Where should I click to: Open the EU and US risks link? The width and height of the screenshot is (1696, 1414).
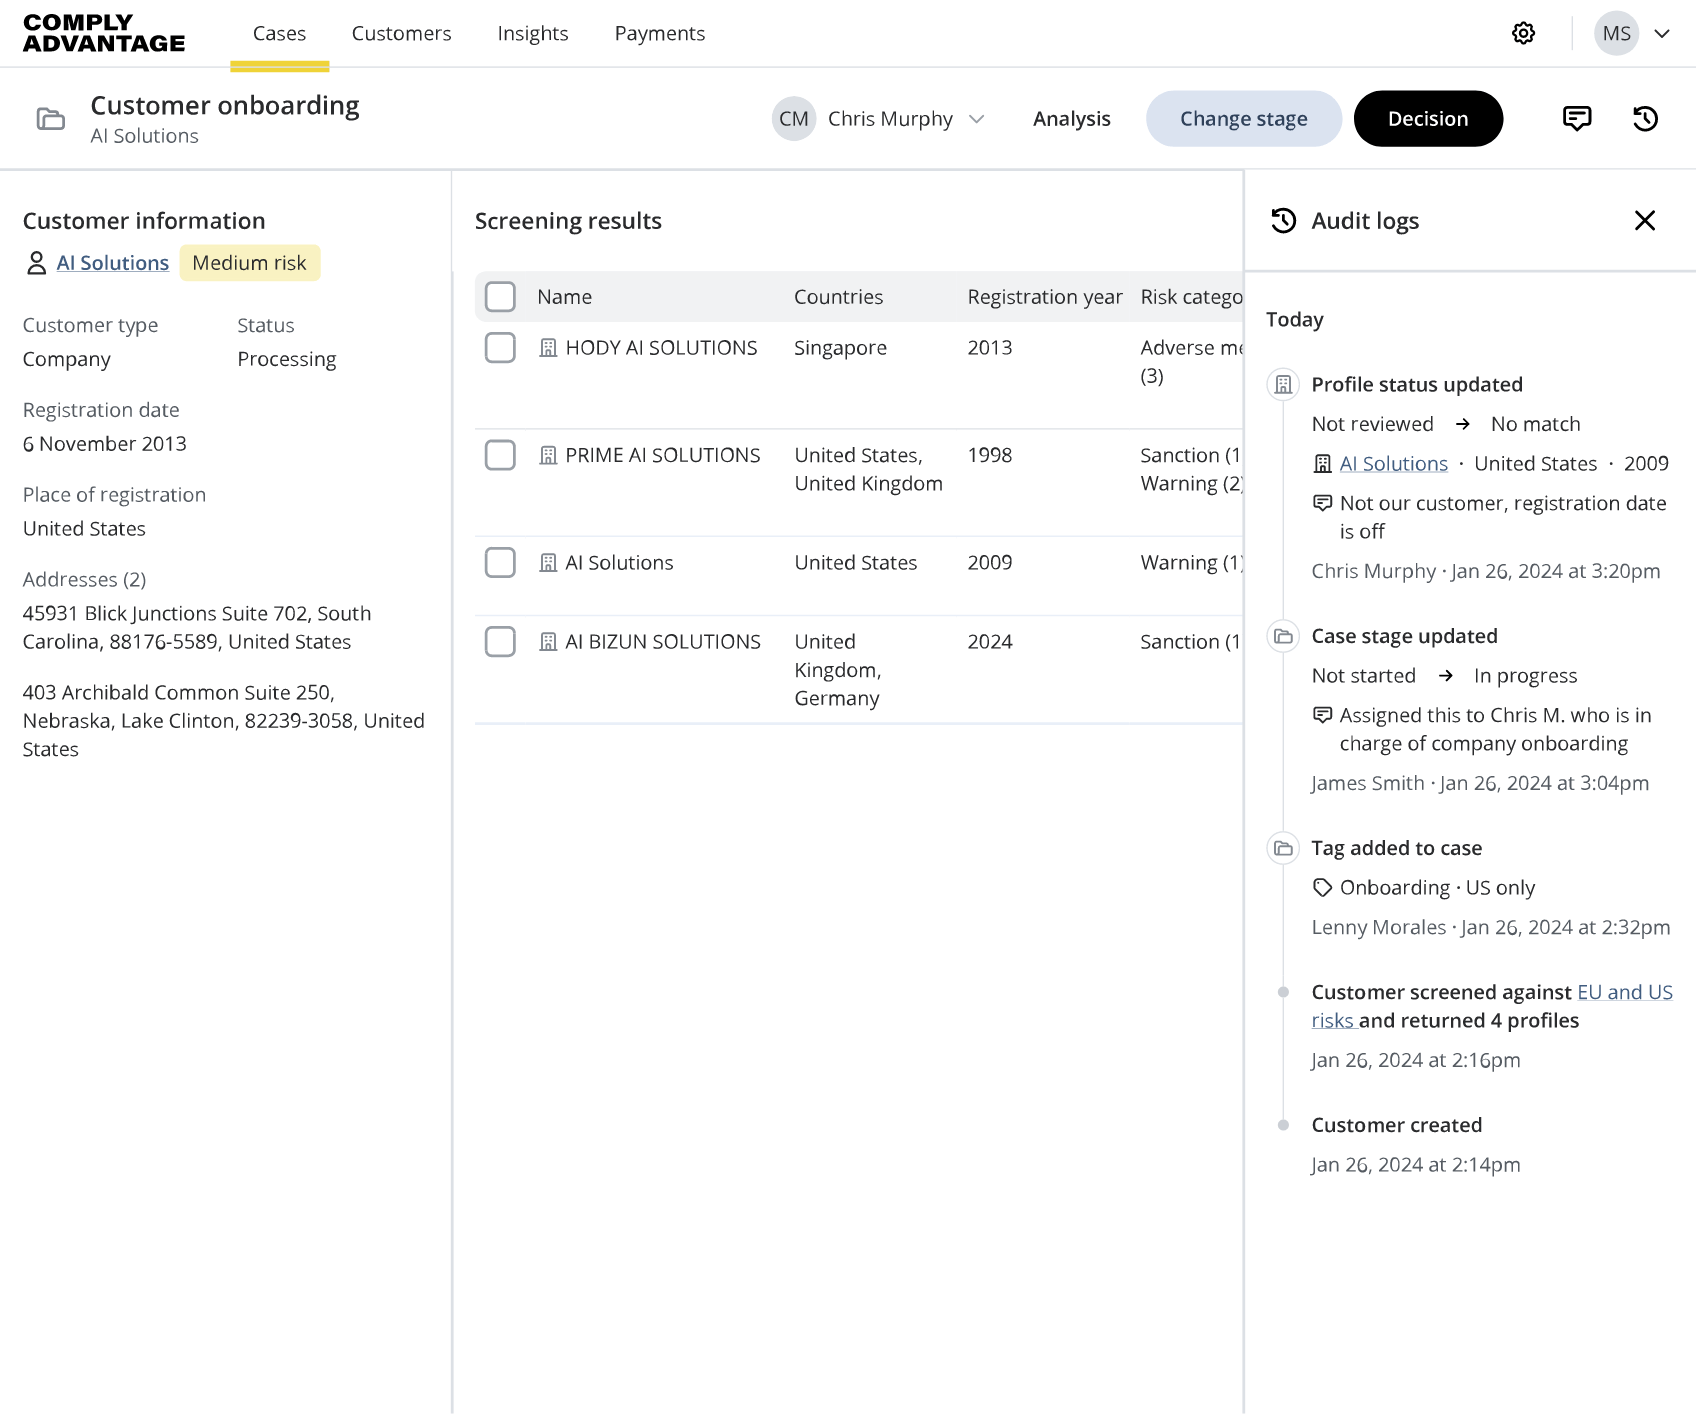click(x=1624, y=992)
